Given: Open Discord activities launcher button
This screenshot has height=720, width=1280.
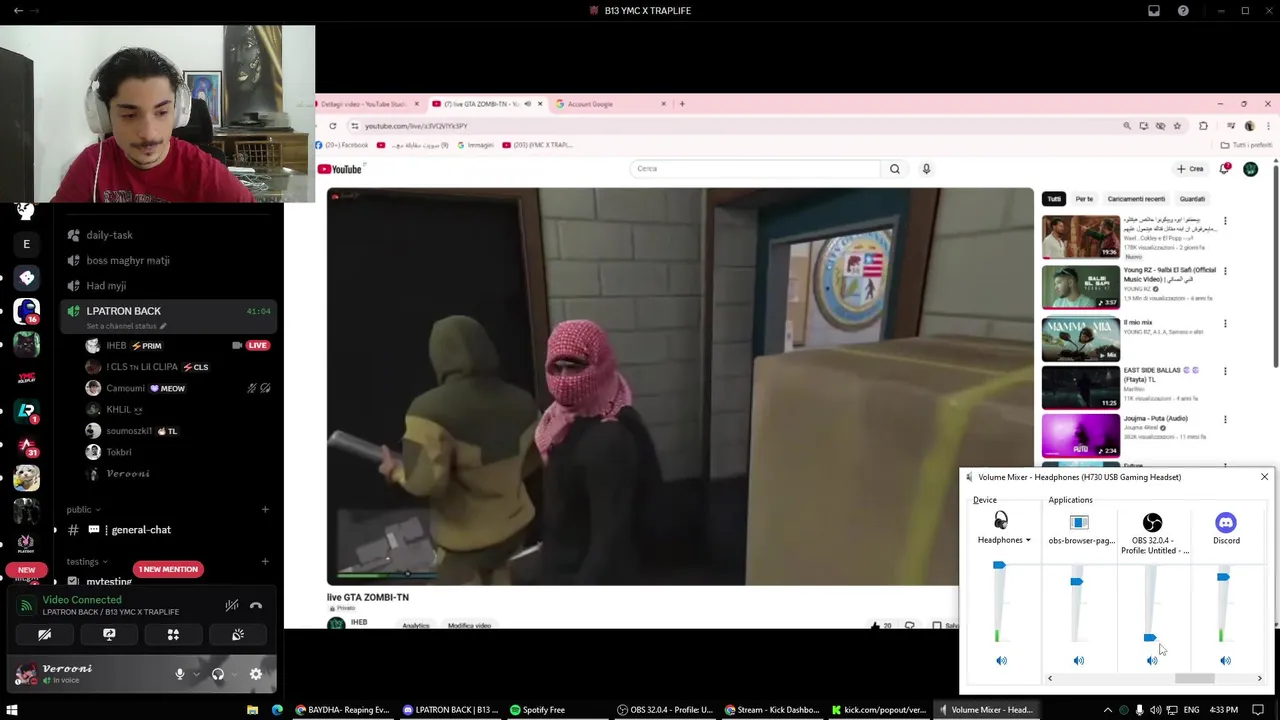Looking at the screenshot, I should click(x=173, y=634).
